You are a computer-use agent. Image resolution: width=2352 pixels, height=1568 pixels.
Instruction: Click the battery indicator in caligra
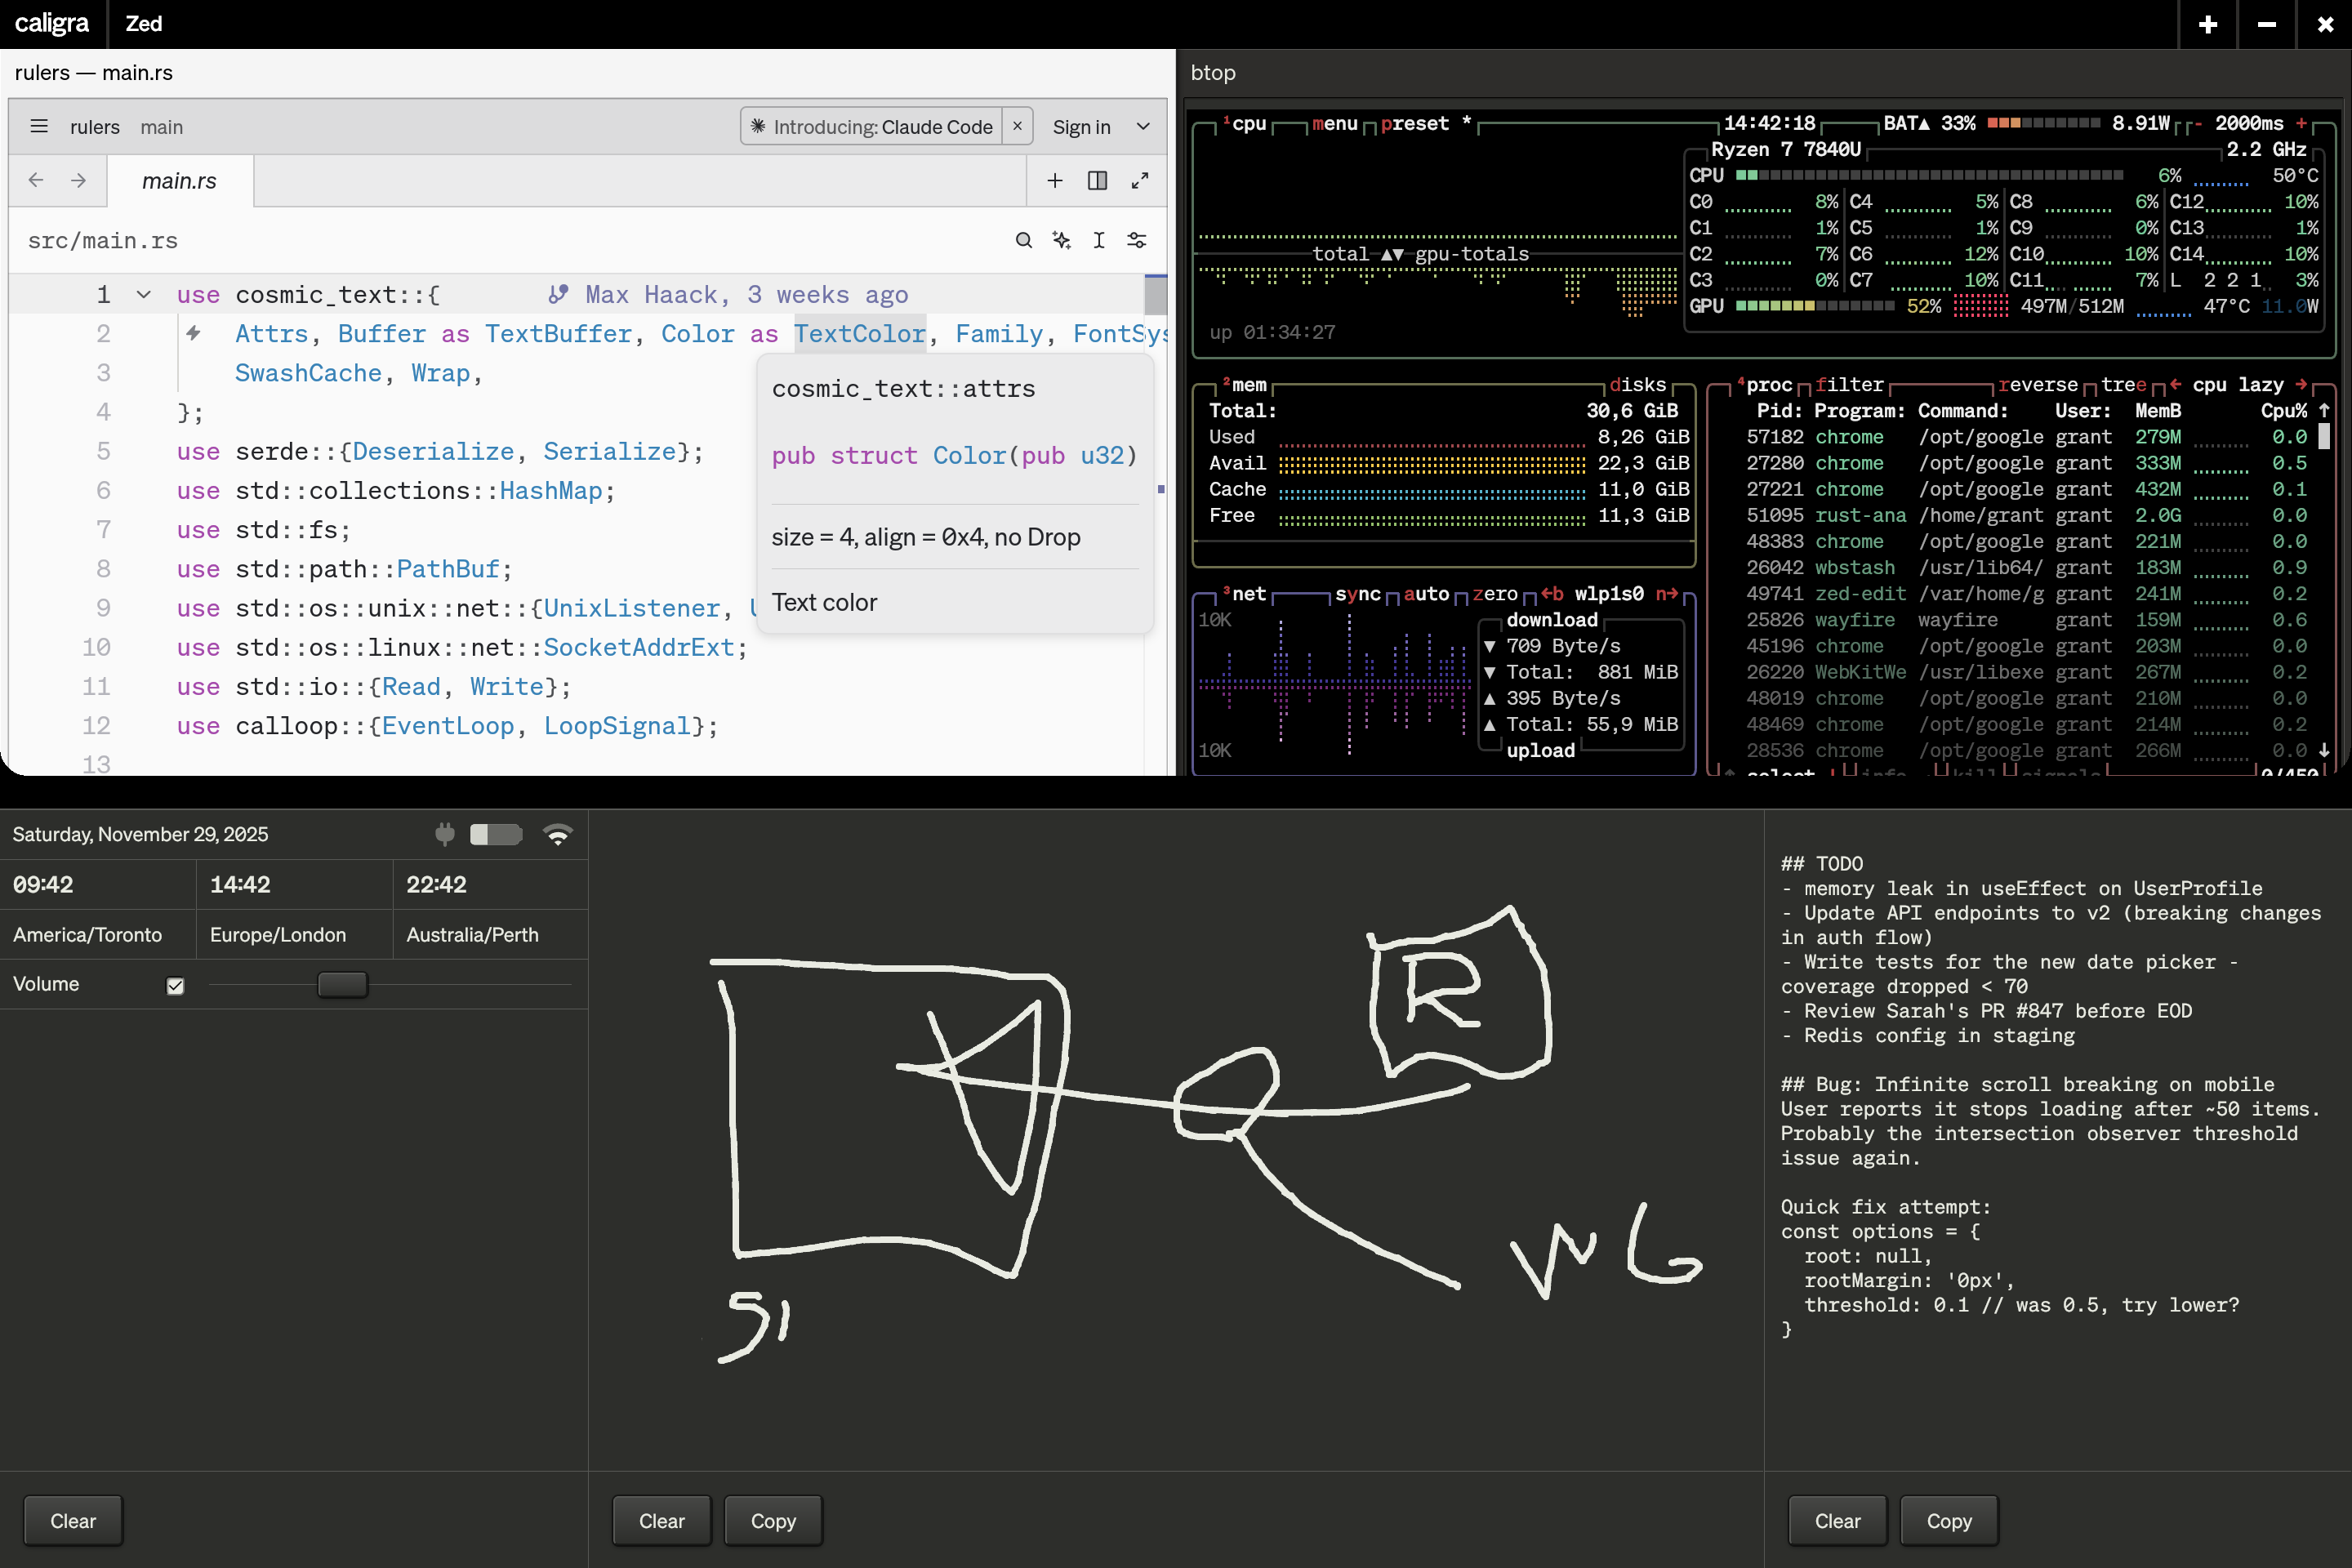496,835
